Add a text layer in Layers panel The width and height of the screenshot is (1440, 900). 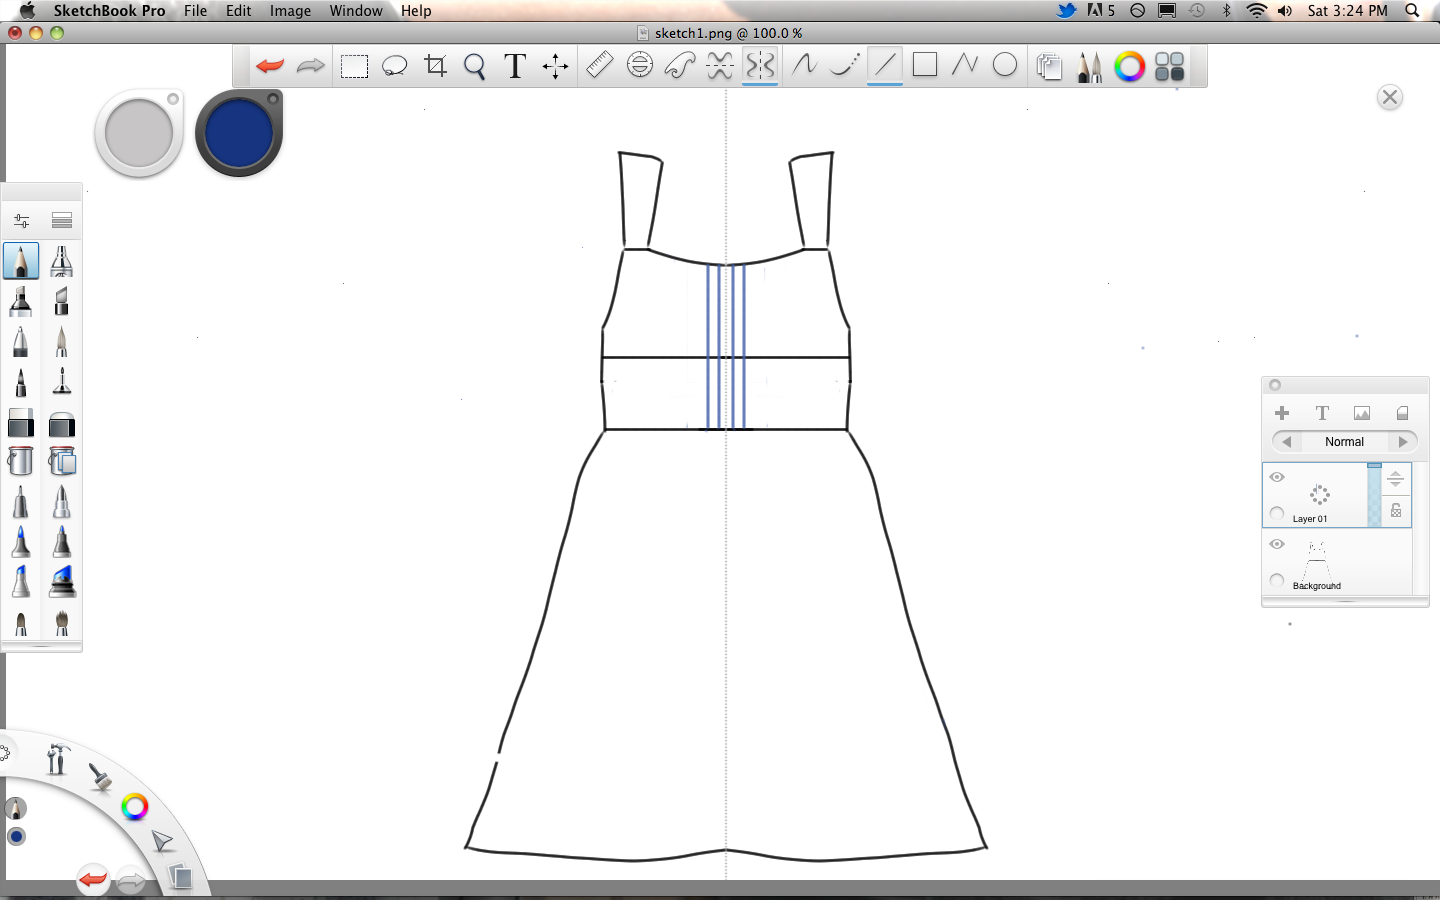coord(1322,413)
